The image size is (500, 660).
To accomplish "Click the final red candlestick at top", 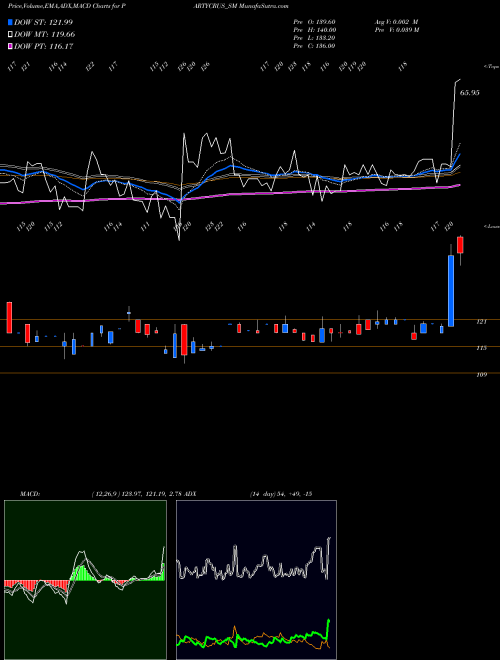I will coord(460,245).
